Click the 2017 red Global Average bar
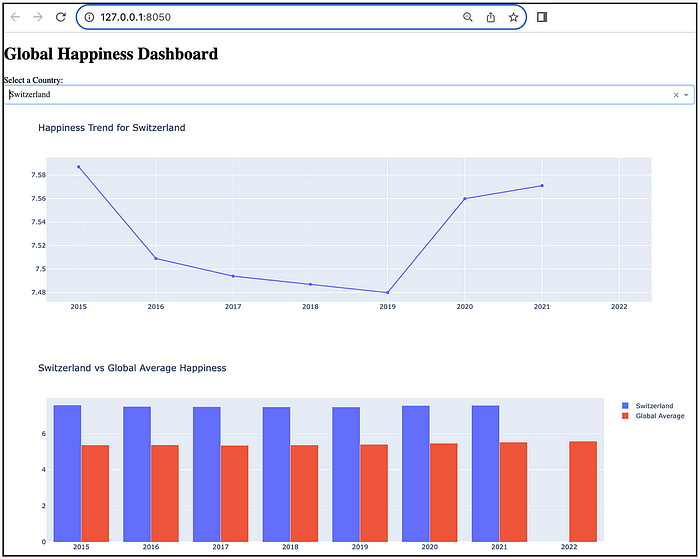This screenshot has height=559, width=700. tap(234, 493)
